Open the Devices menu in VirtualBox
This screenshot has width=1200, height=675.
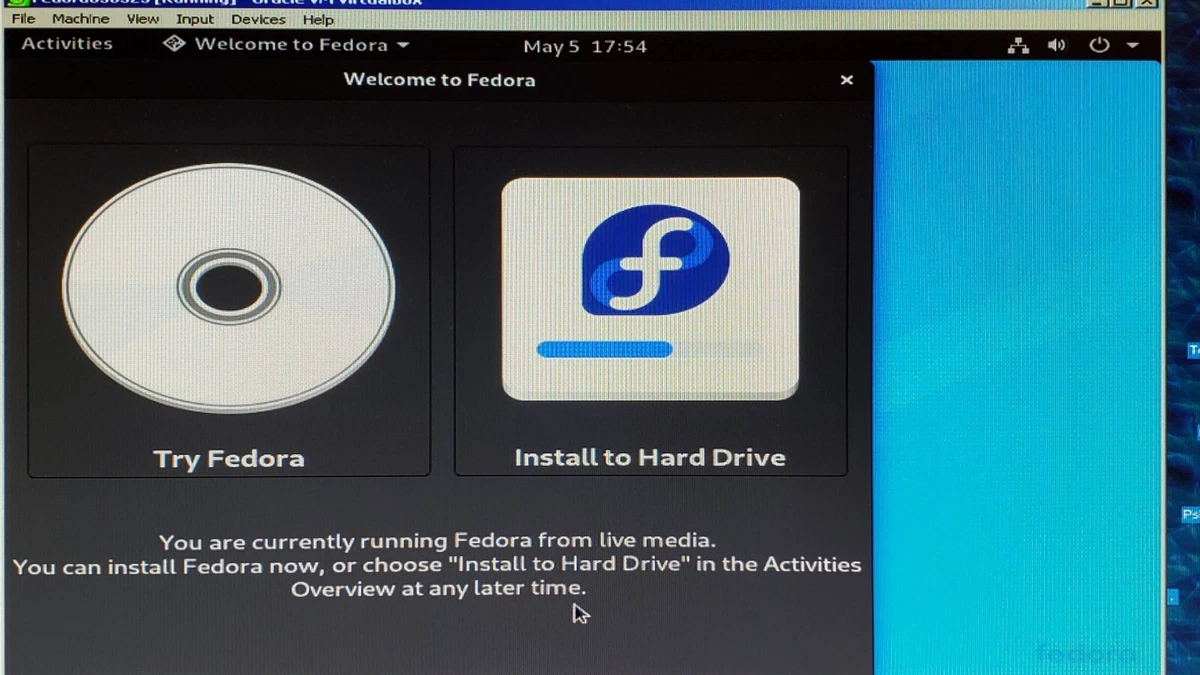258,19
